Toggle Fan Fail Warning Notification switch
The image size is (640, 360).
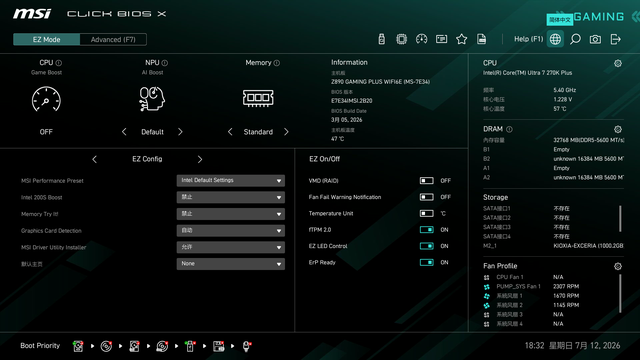coord(427,197)
